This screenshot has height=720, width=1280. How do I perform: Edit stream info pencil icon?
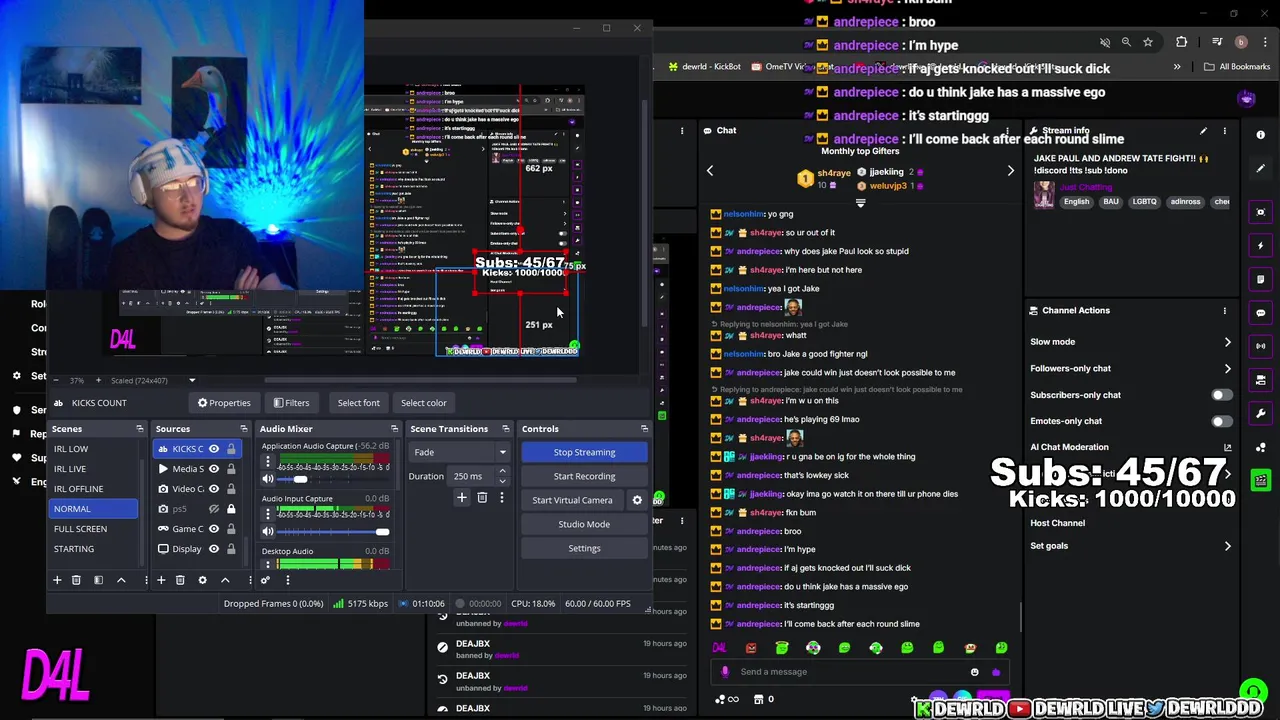point(1203,131)
